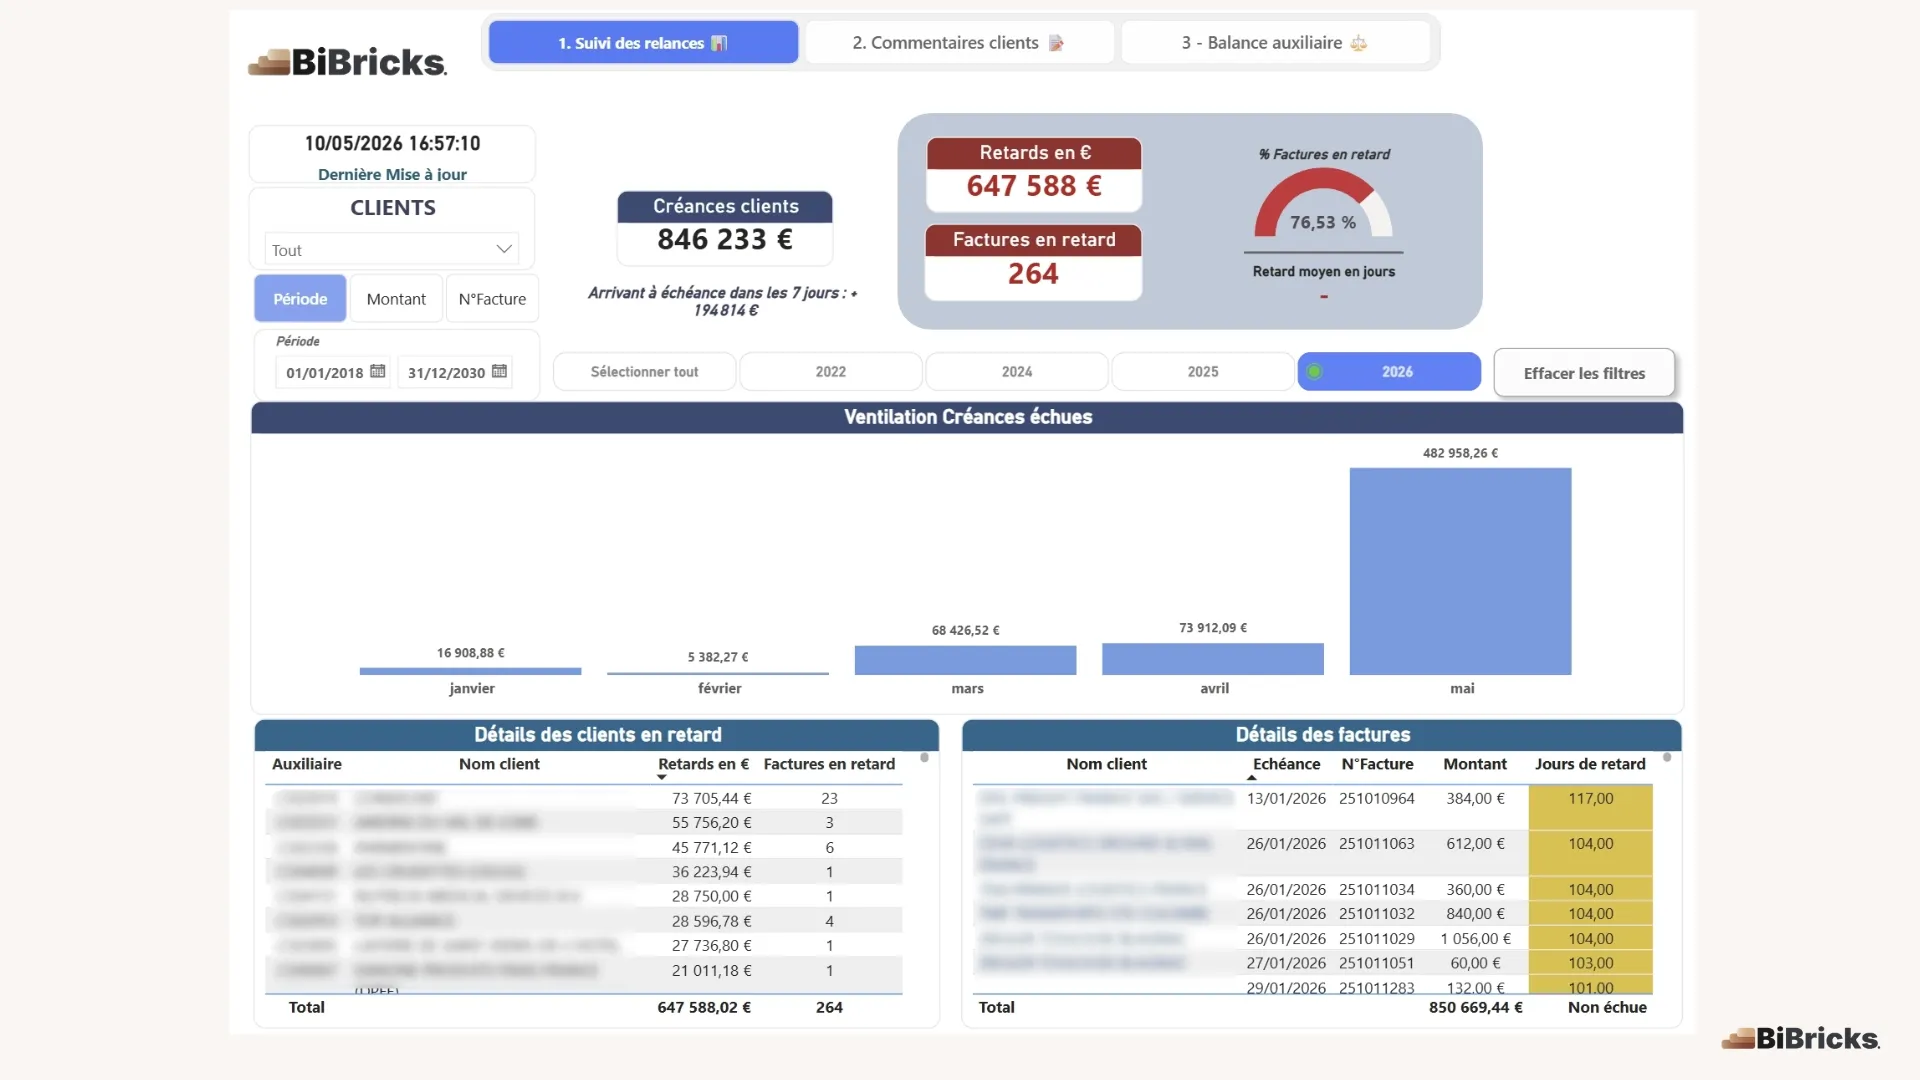This screenshot has height=1080, width=1920.
Task: Click sort arrow under Retards en € column
Action: pos(661,777)
